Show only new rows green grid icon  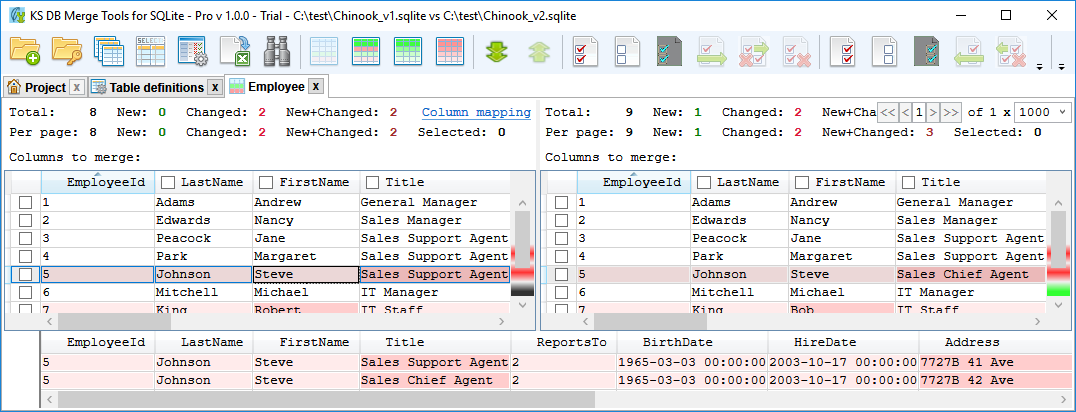[x=408, y=52]
